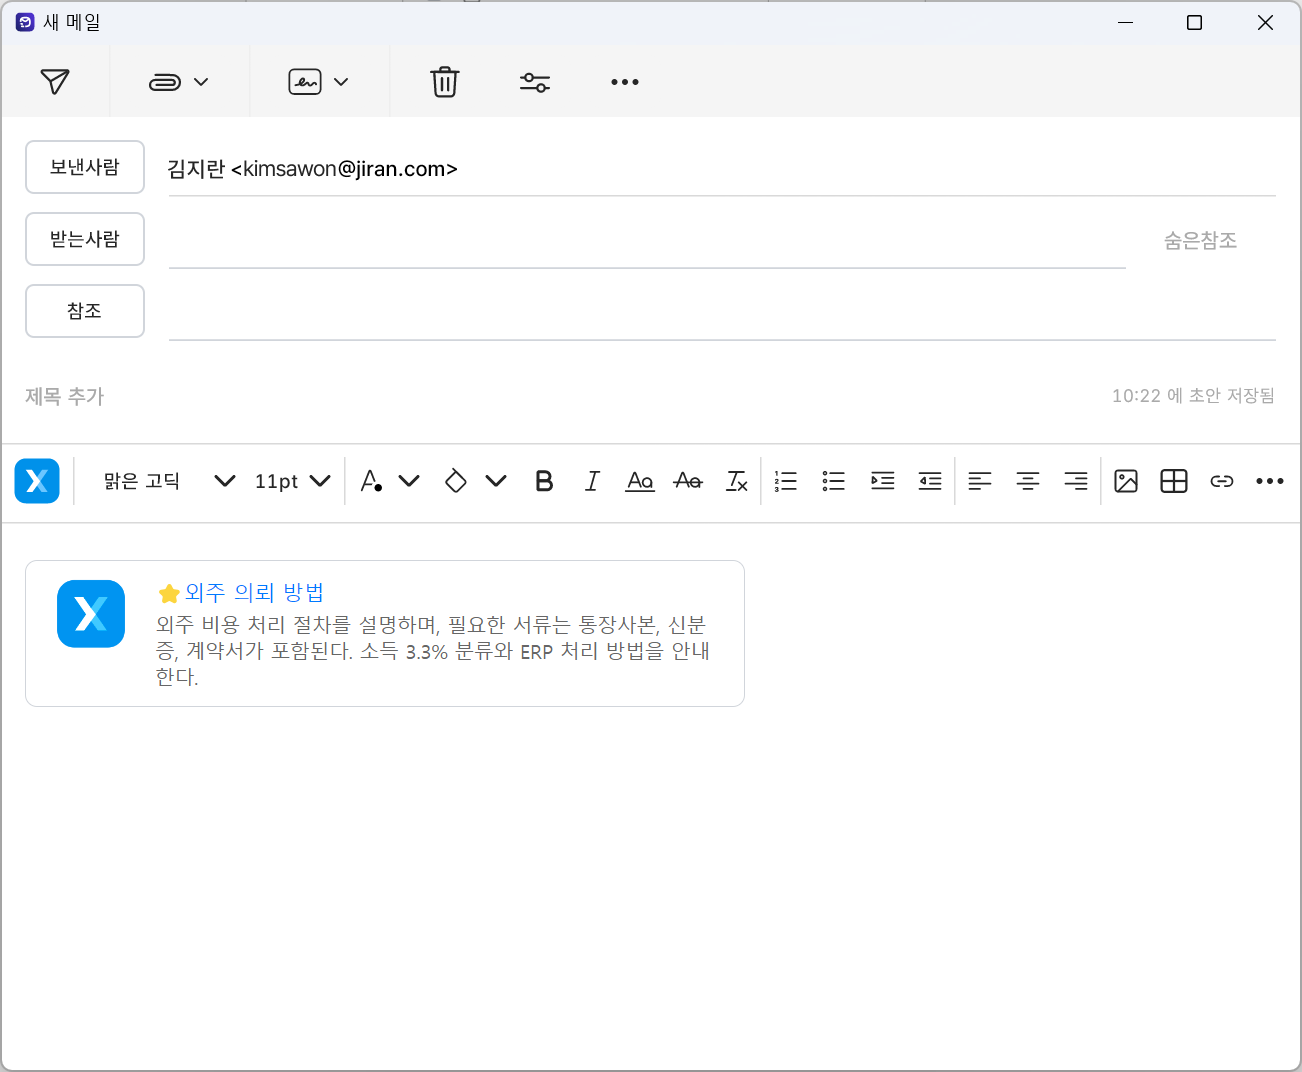1302x1072 pixels.
Task: Open the 맑은 고딕 font family dropdown
Action: (x=169, y=481)
